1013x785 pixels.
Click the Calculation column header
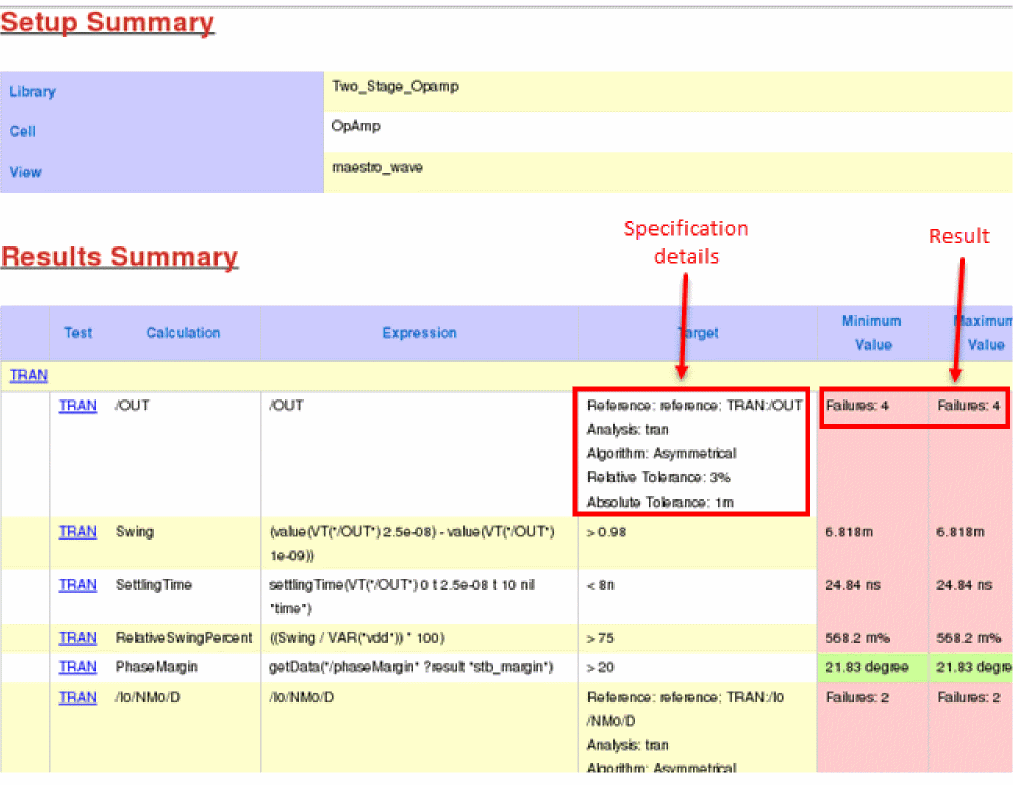183,333
